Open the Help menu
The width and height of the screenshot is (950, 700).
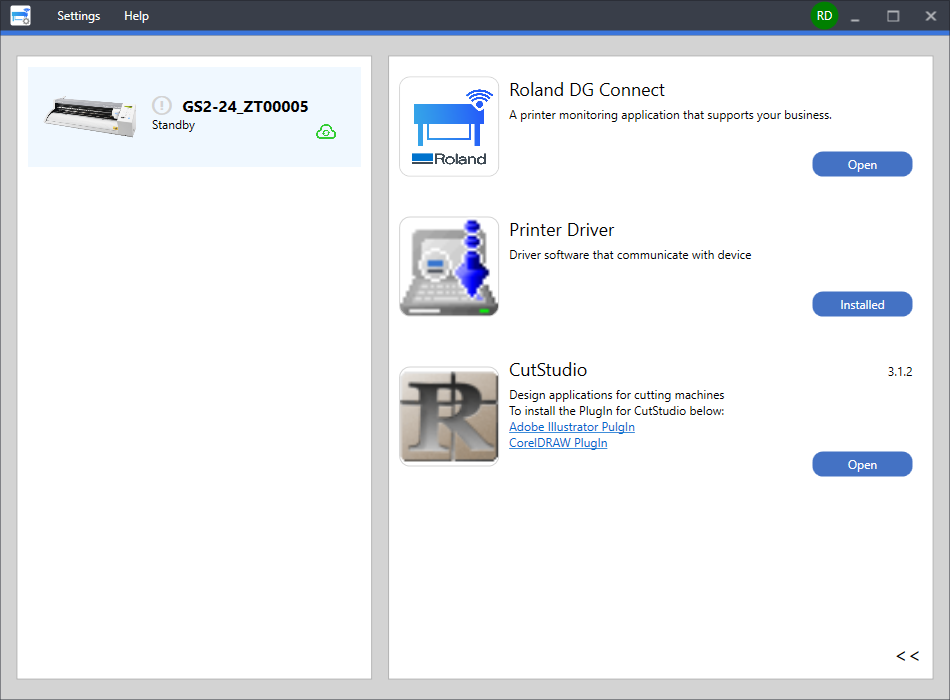(136, 16)
